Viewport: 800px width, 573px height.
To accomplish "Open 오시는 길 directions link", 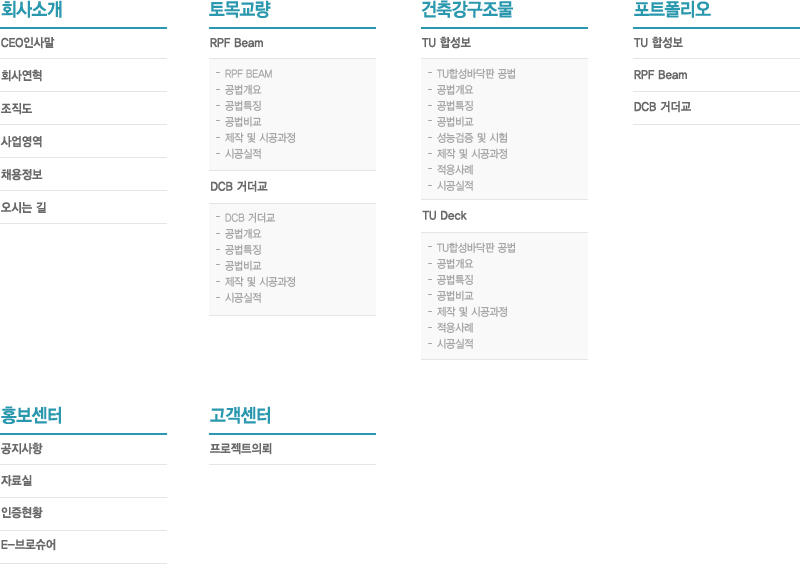I will [24, 208].
